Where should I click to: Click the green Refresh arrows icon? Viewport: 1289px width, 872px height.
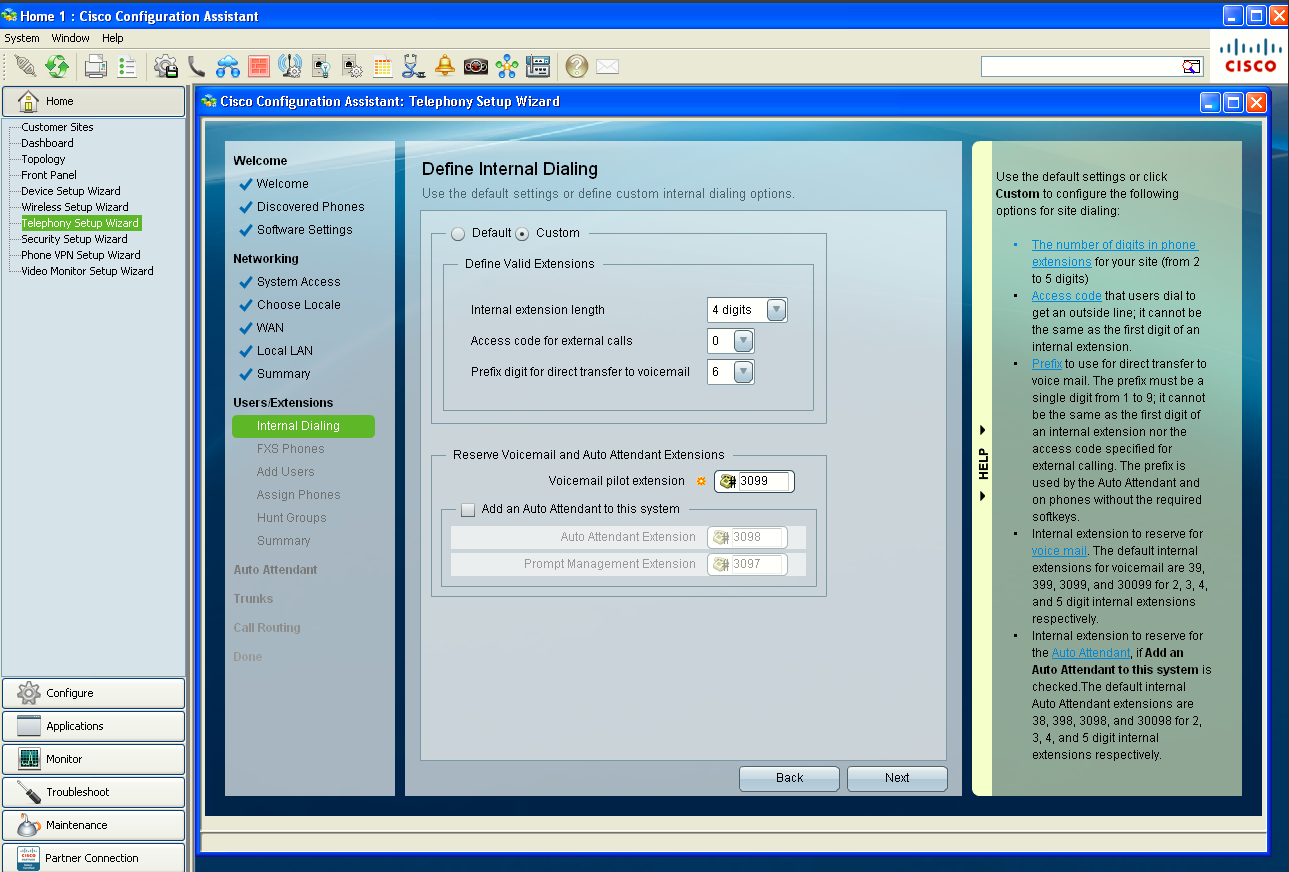(x=57, y=67)
